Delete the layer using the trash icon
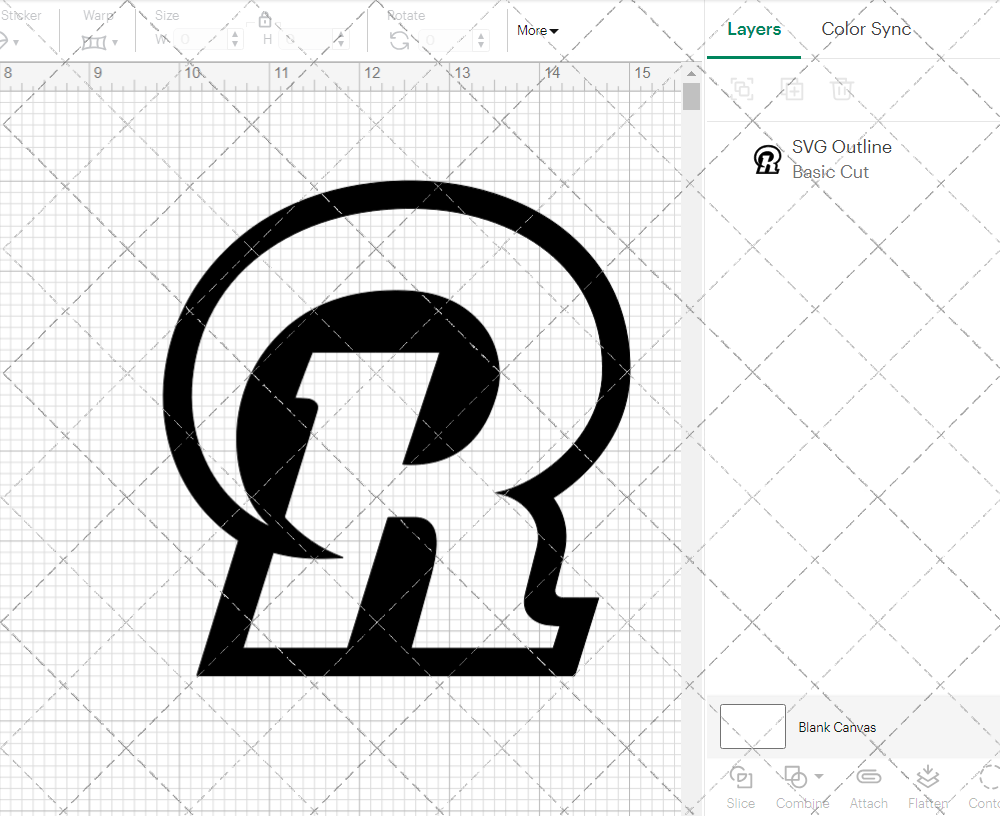Screen dimensions: 1000x816 (842, 89)
